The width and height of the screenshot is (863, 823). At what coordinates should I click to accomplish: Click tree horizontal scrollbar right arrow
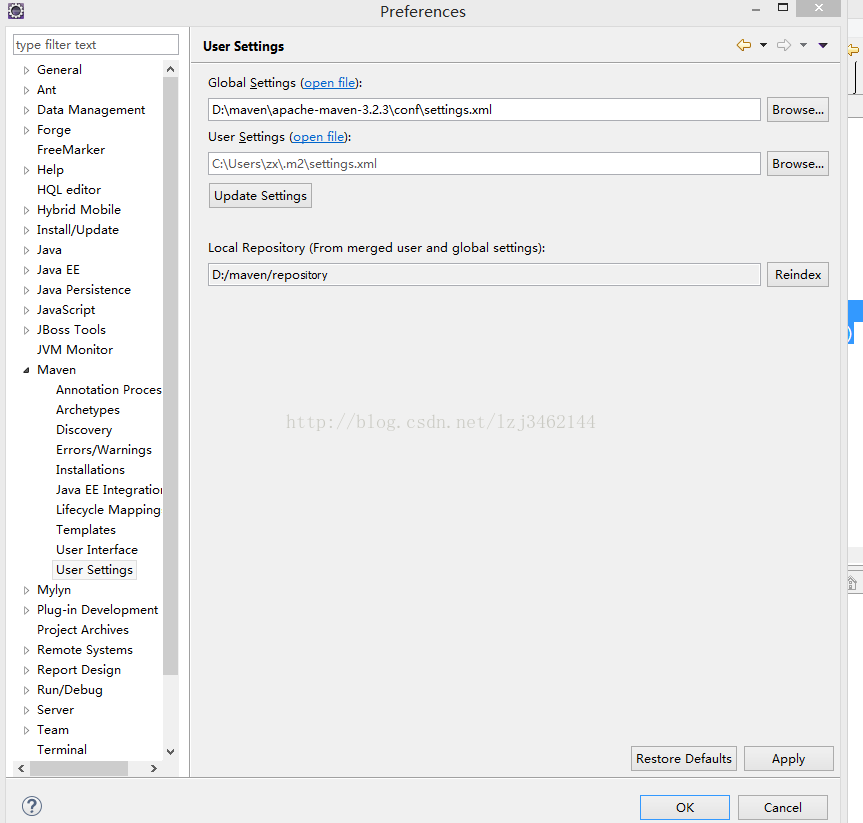pyautogui.click(x=154, y=769)
